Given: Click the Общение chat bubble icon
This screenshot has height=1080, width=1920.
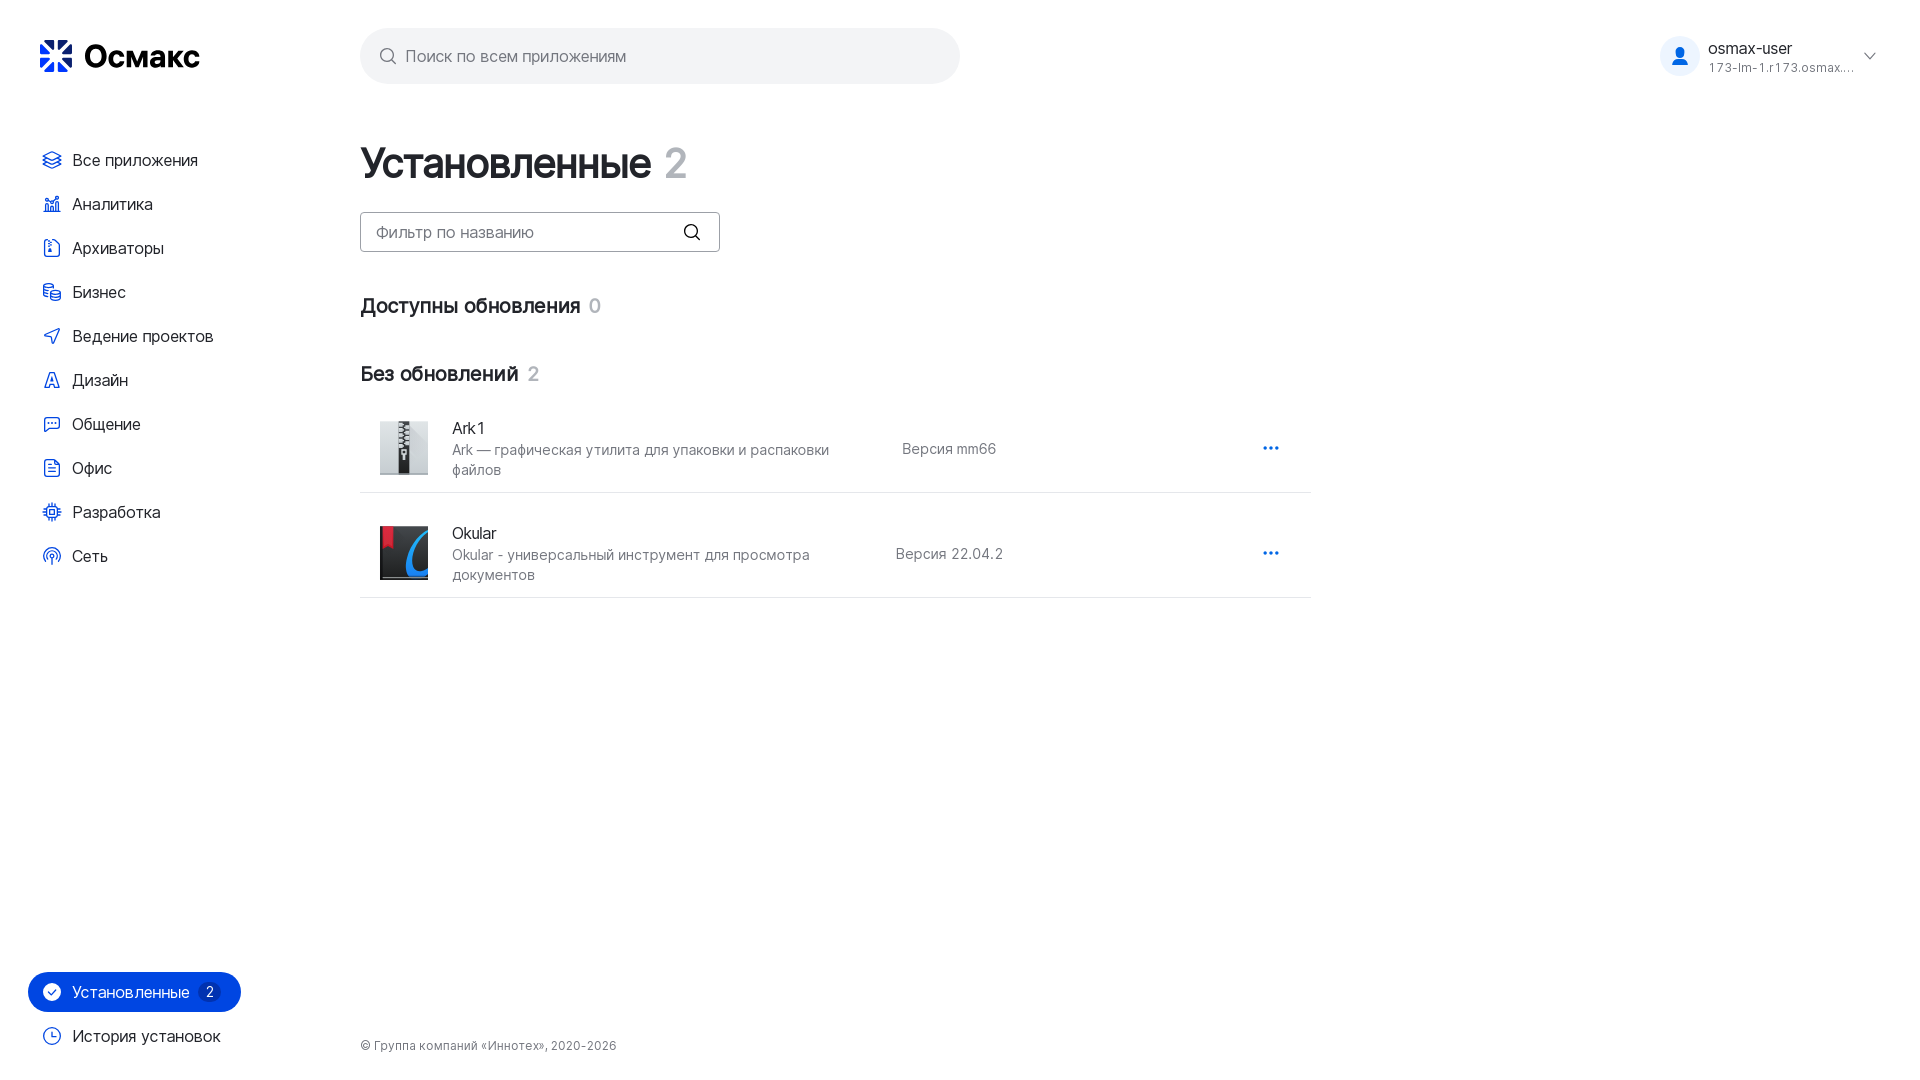Looking at the screenshot, I should [51, 424].
